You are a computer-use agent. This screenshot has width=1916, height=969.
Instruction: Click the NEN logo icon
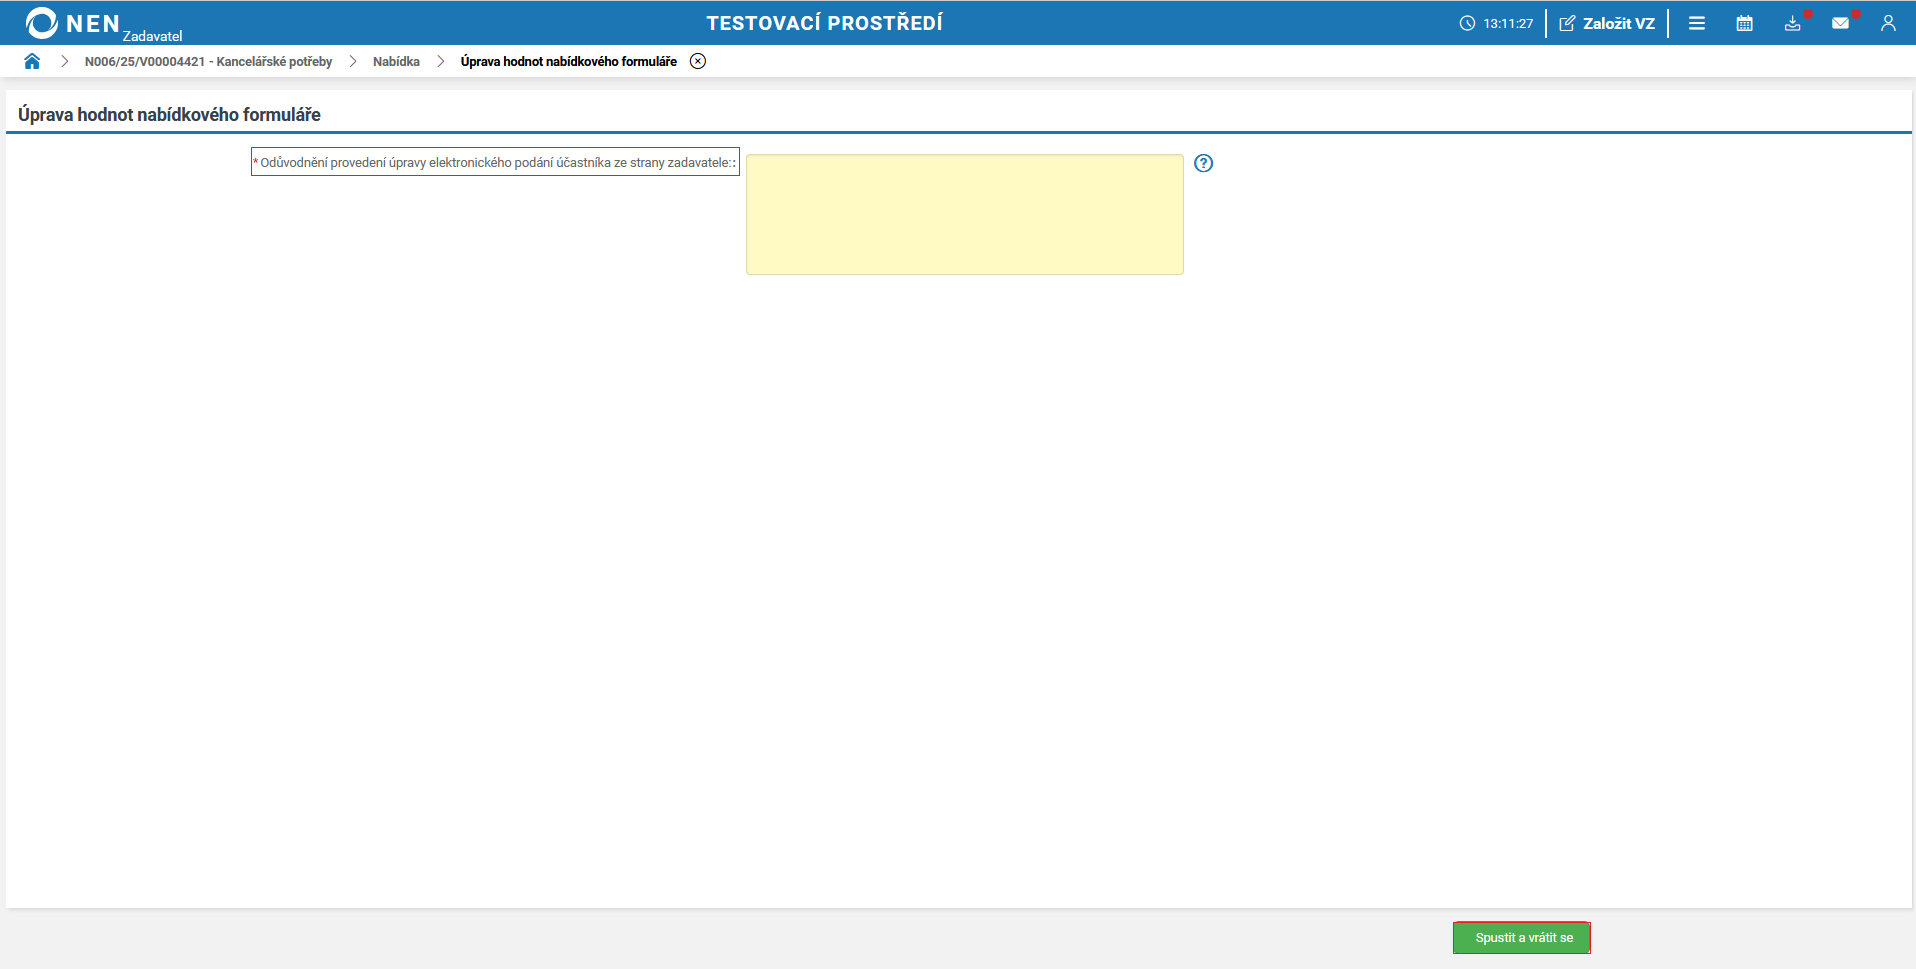42,23
